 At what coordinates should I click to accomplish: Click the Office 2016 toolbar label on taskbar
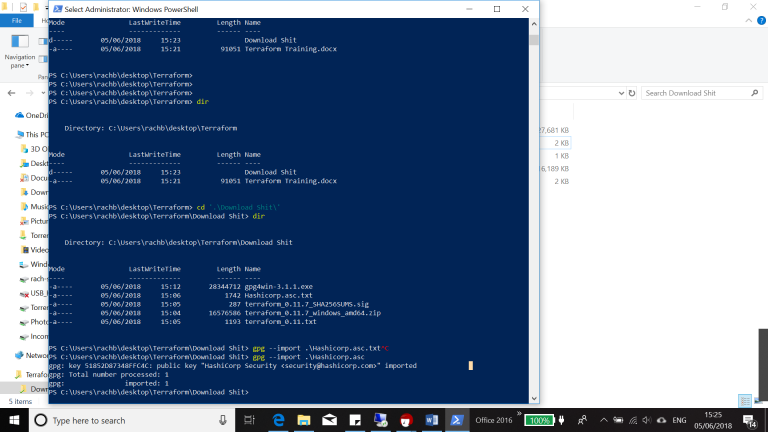pos(494,420)
